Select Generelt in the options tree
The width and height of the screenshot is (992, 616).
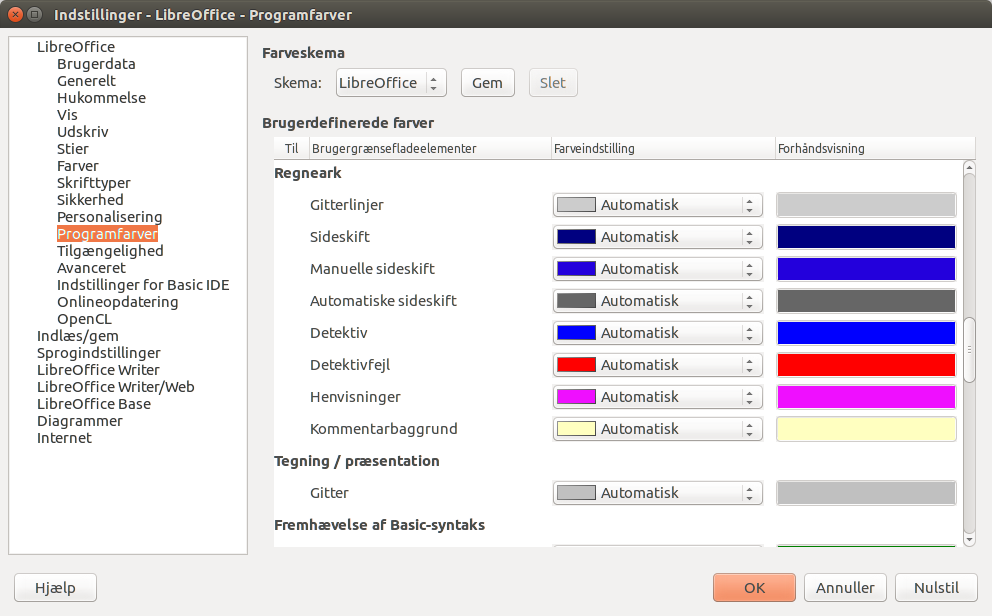click(x=86, y=81)
